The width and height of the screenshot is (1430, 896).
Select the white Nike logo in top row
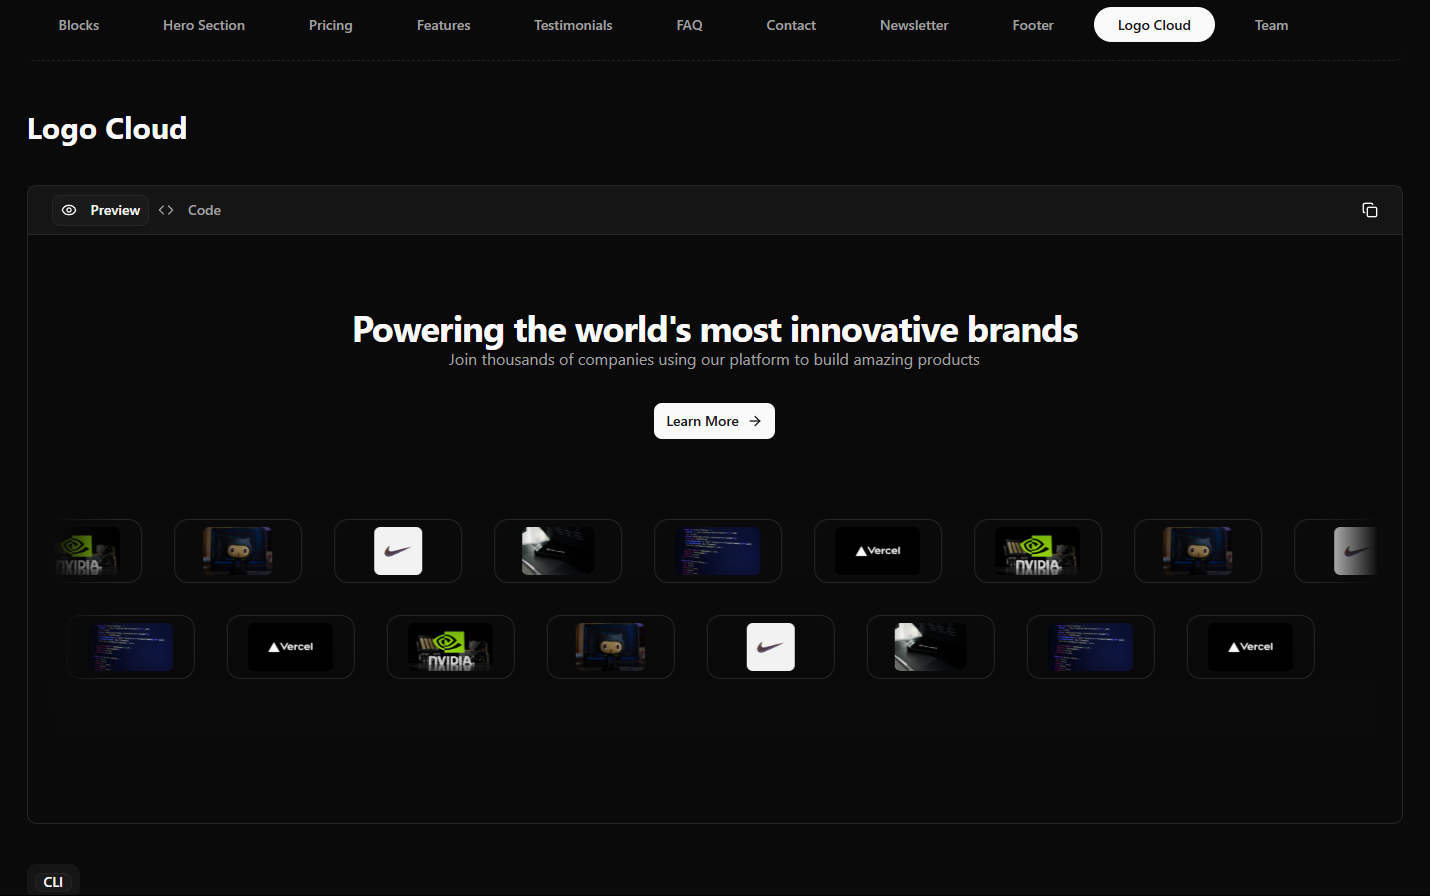coord(398,551)
